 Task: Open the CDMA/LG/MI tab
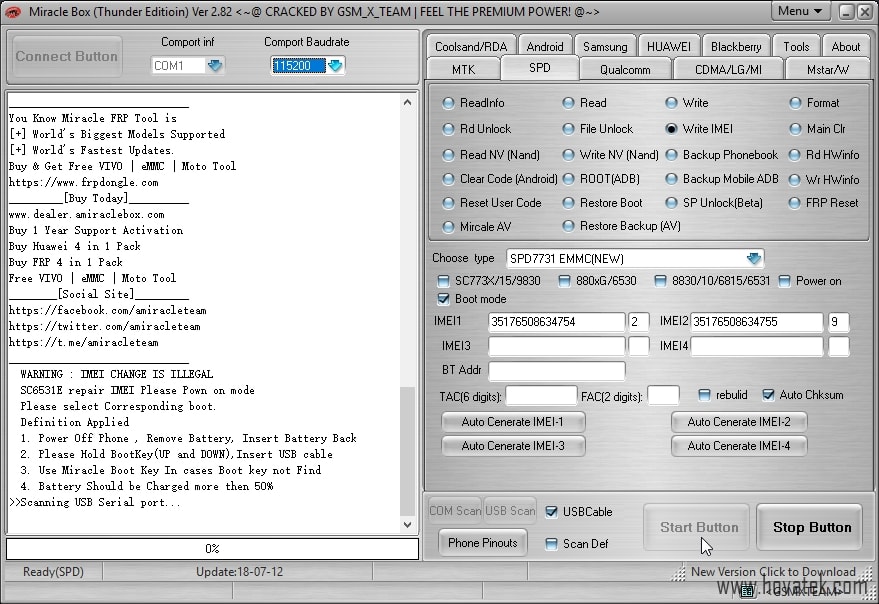[728, 70]
